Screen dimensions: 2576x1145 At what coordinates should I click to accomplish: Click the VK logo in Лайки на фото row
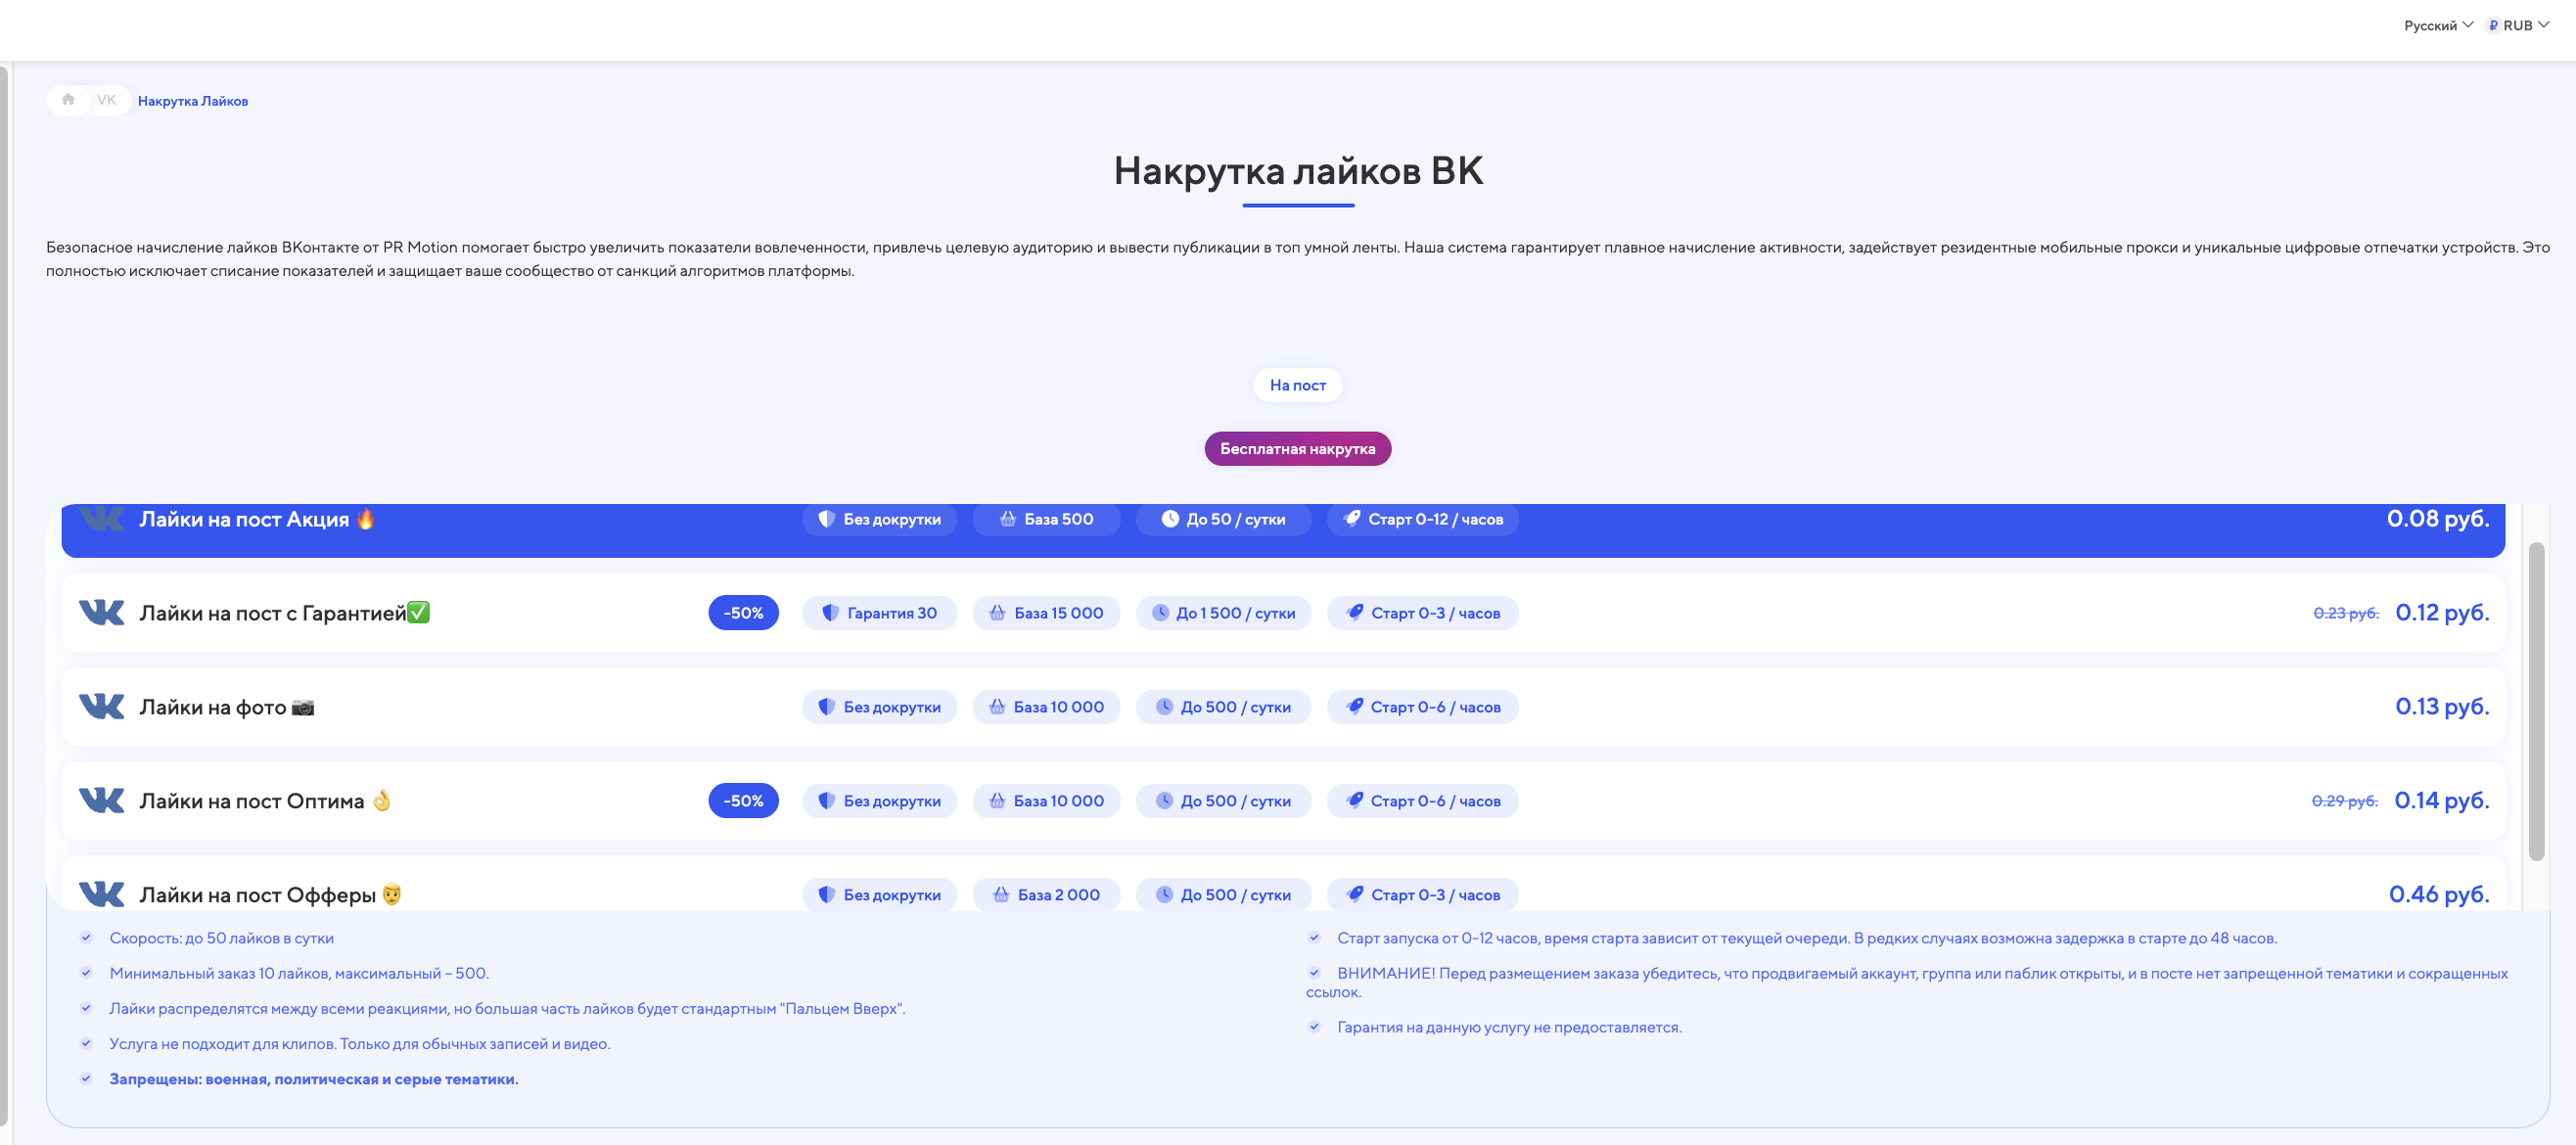point(101,706)
